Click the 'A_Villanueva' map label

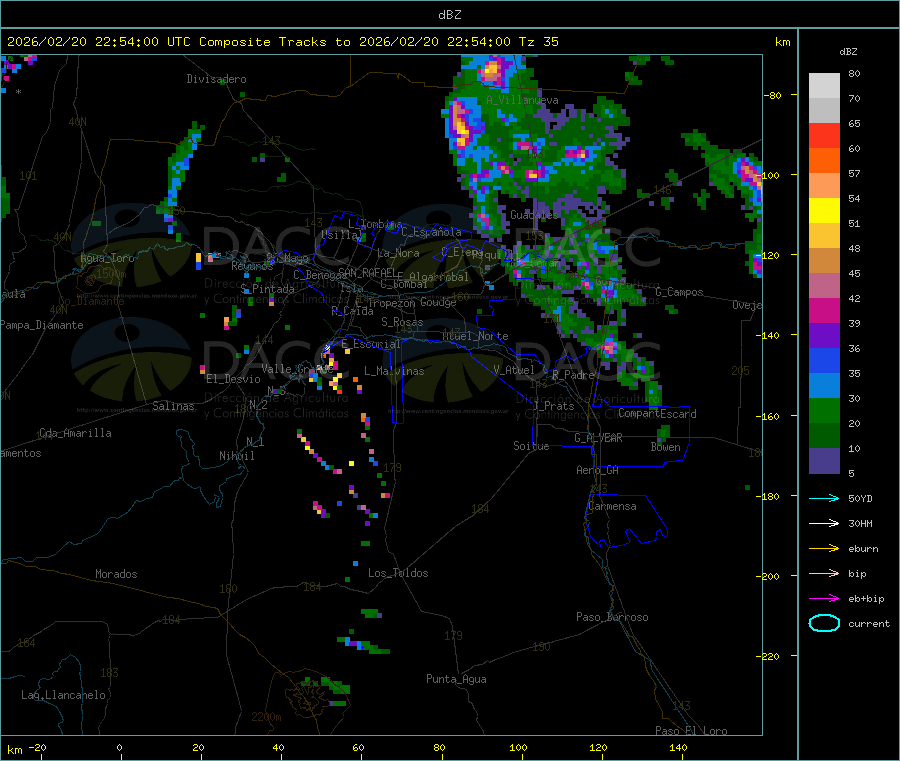tap(522, 100)
